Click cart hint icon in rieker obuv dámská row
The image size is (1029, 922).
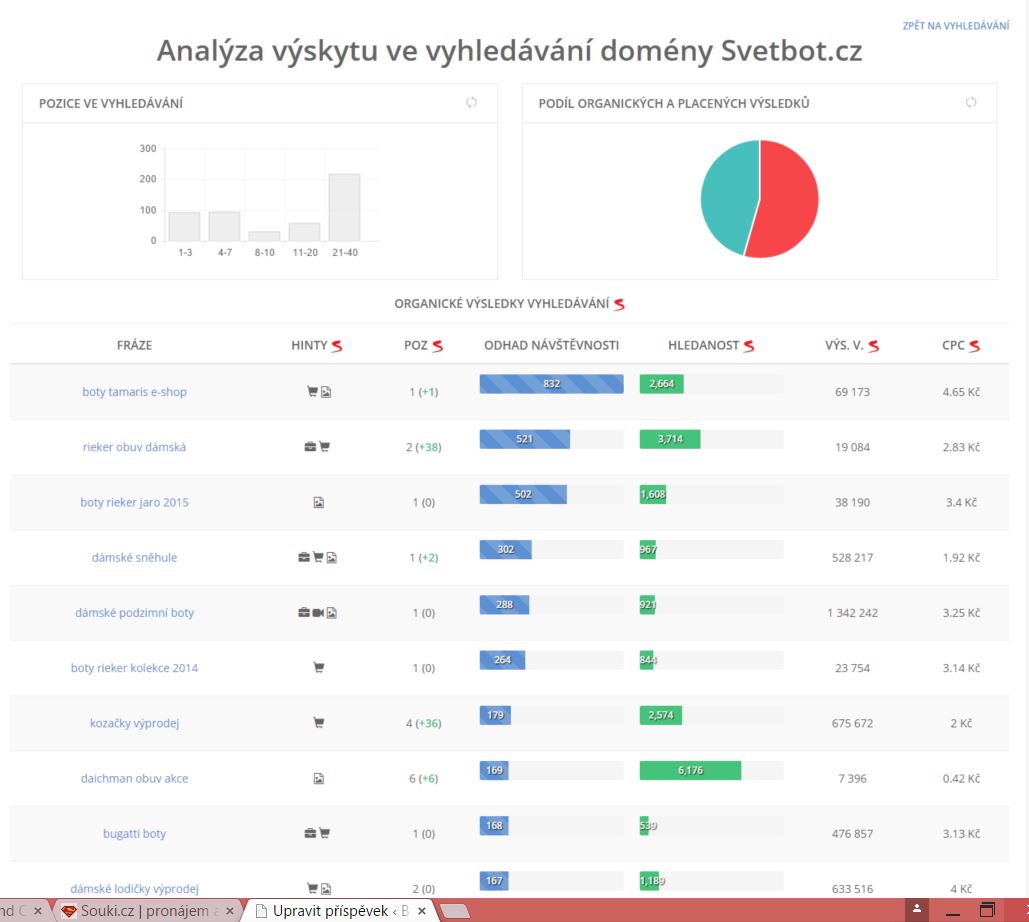click(x=324, y=447)
